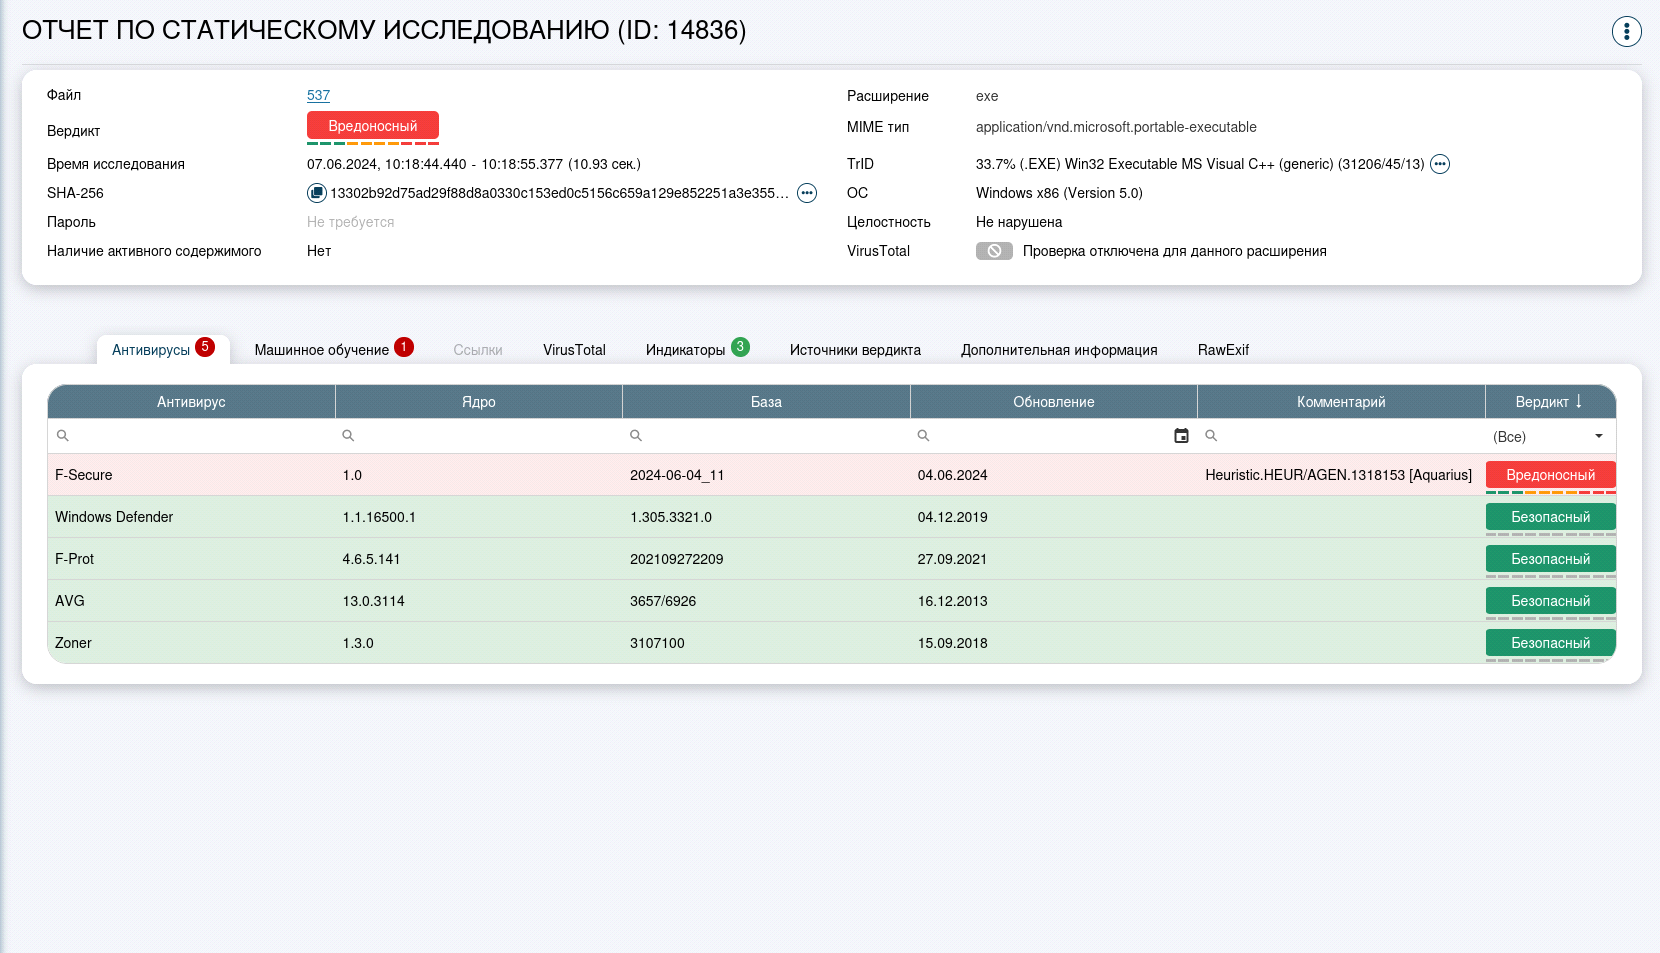Open the Источники вердикта tab

pyautogui.click(x=855, y=350)
